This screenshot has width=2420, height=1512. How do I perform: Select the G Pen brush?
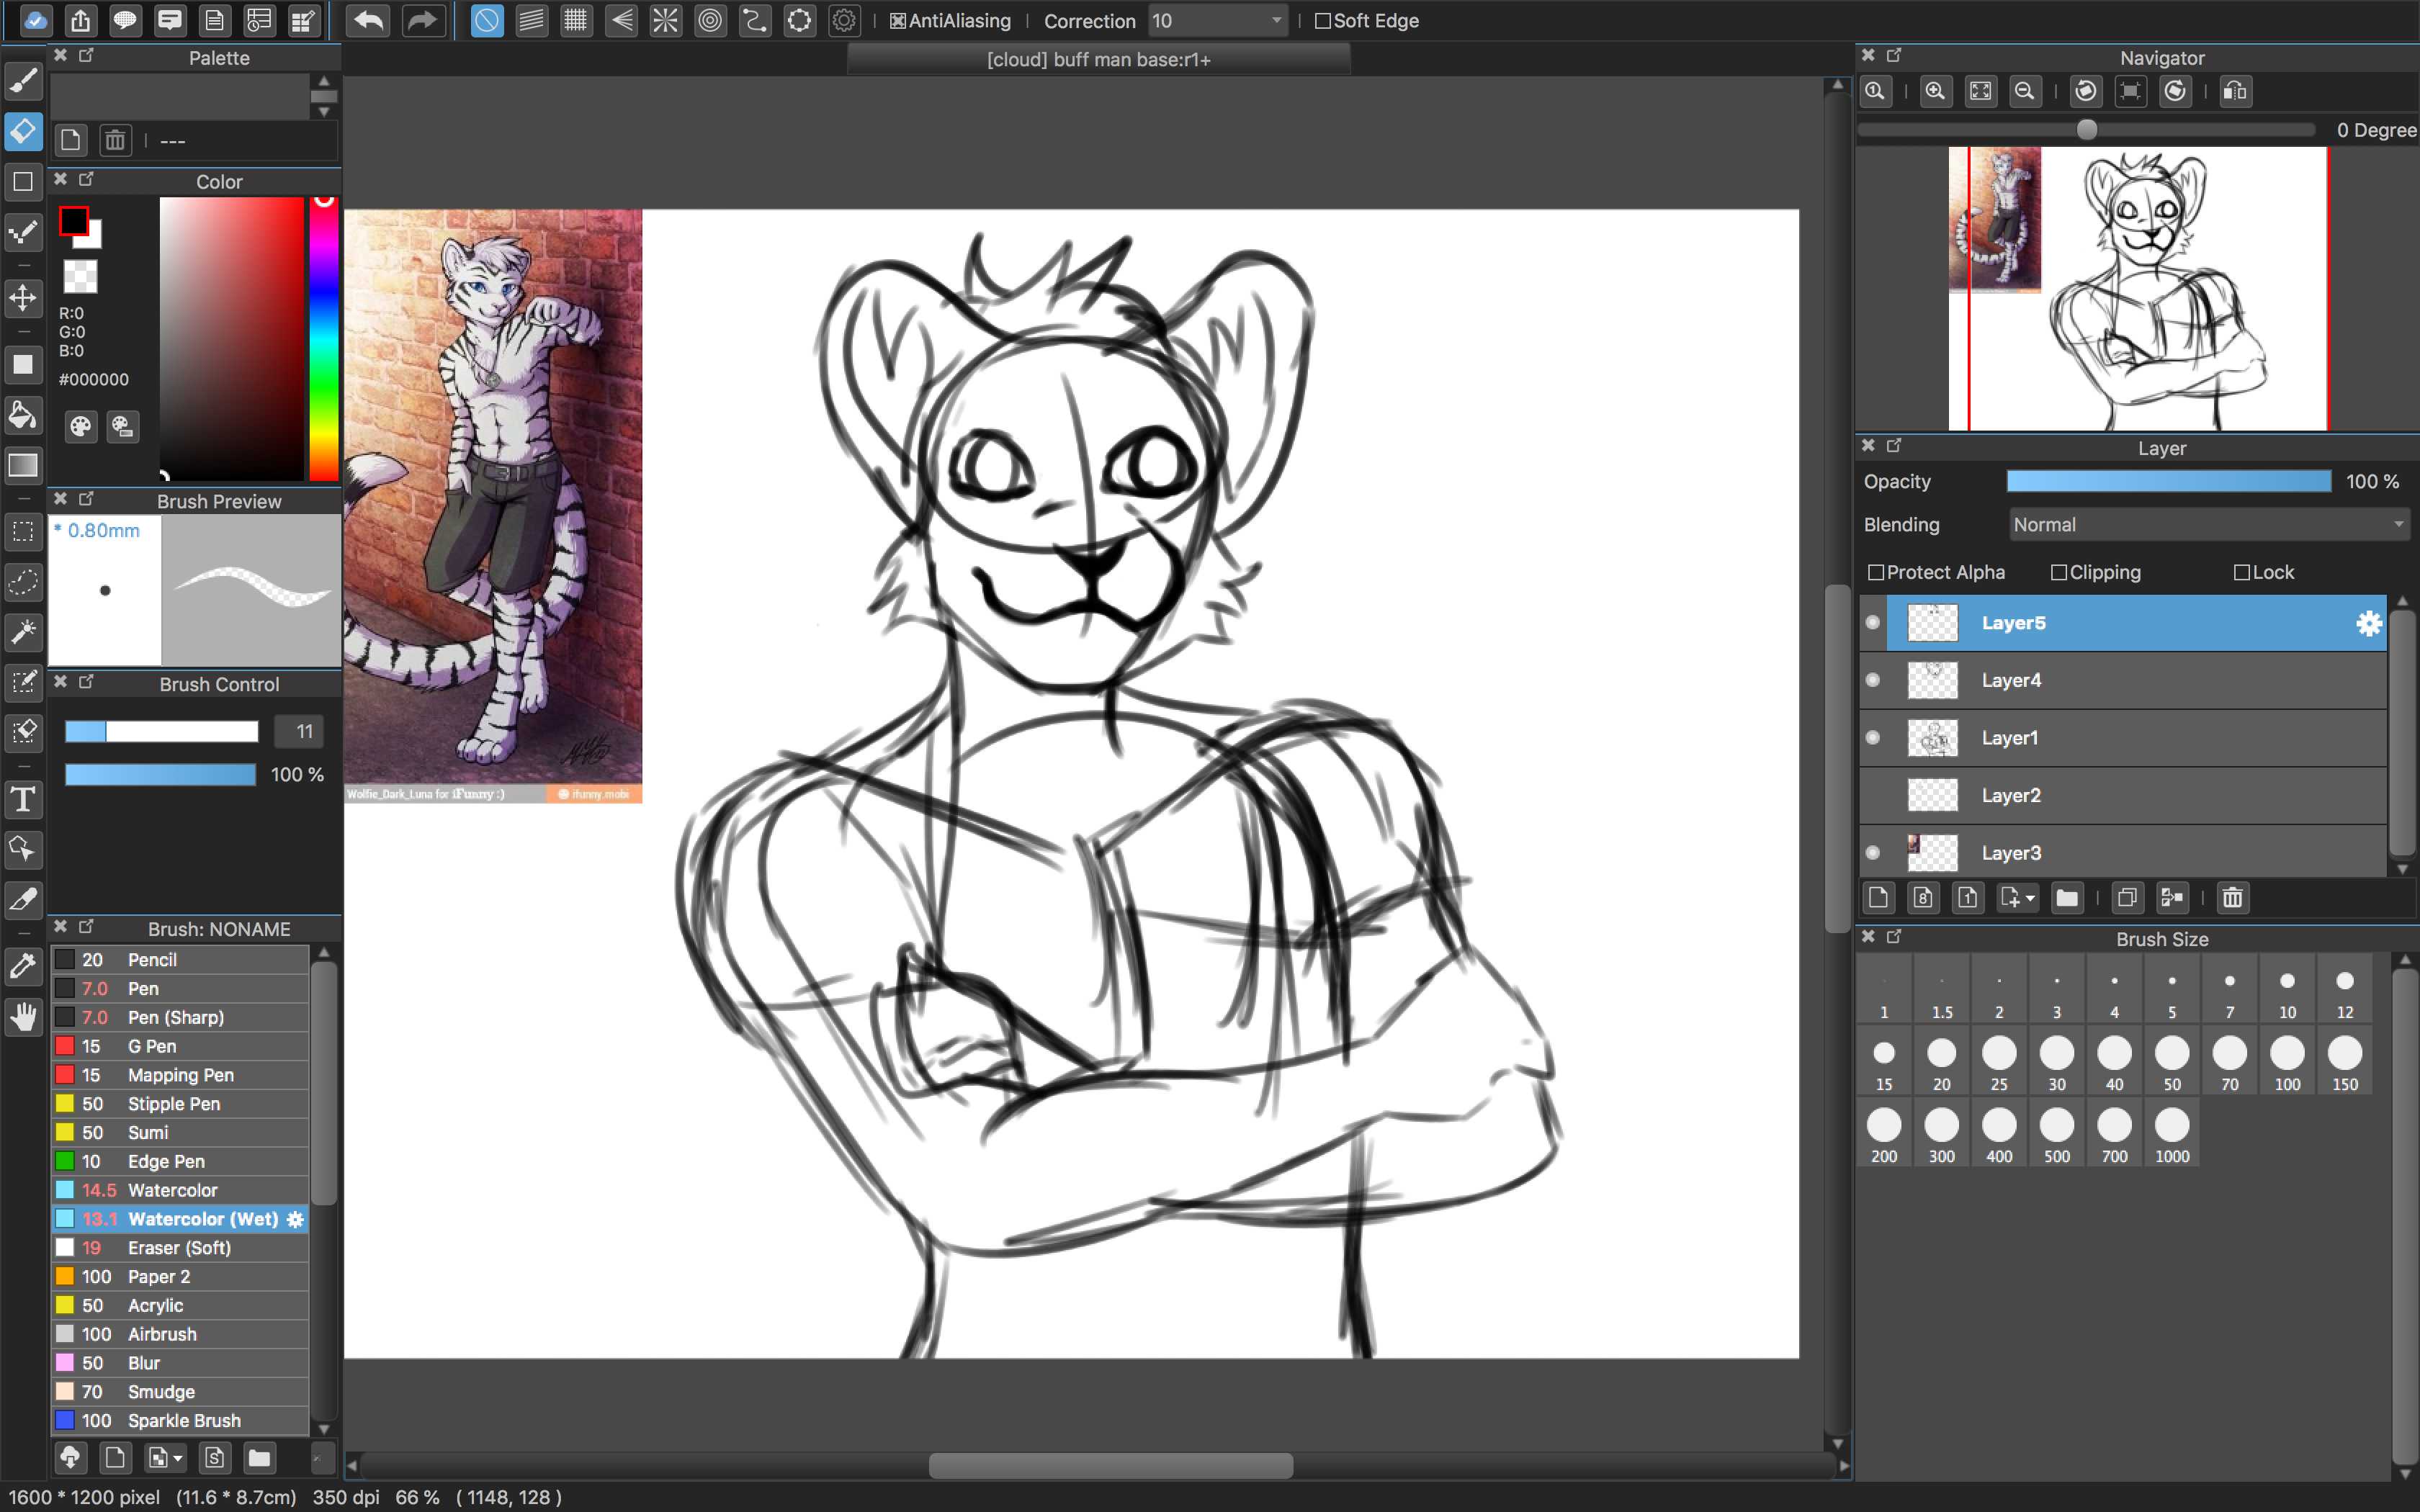[180, 1046]
